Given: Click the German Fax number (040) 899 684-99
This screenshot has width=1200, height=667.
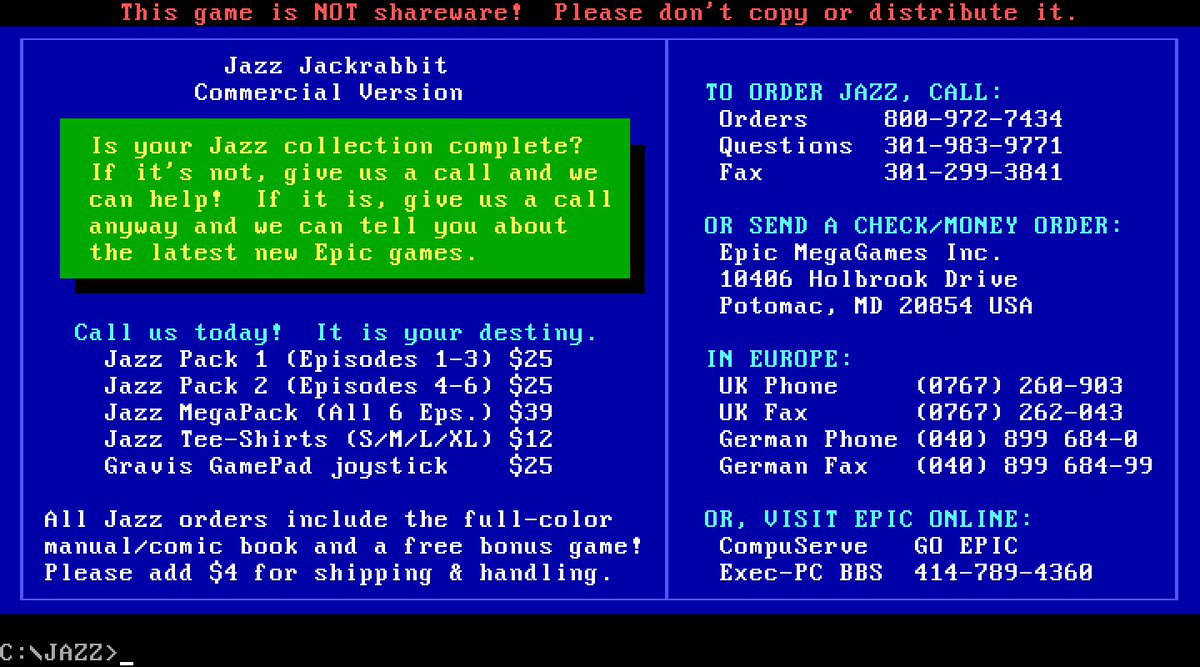Looking at the screenshot, I should pos(1033,466).
